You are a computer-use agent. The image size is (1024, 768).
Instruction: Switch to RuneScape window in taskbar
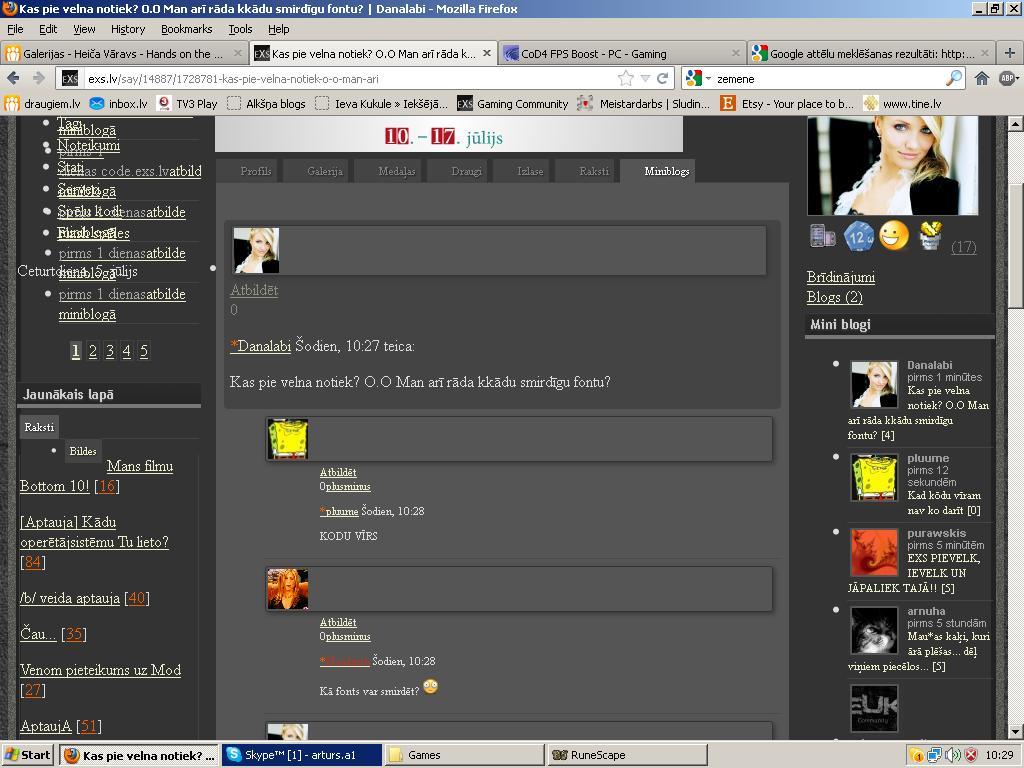tap(627, 755)
